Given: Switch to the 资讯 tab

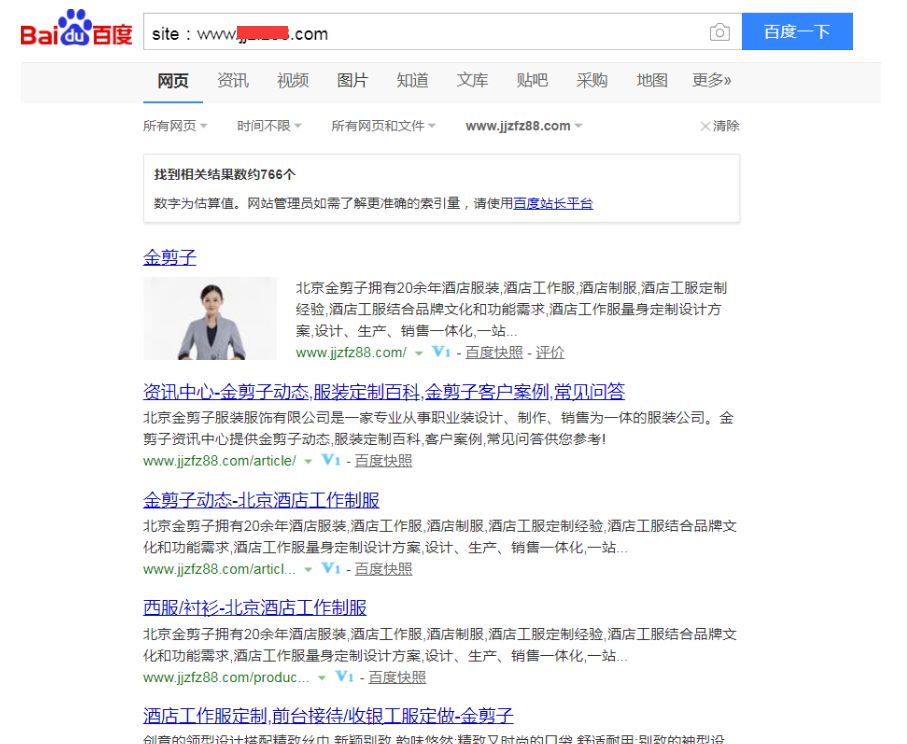Looking at the screenshot, I should [233, 81].
